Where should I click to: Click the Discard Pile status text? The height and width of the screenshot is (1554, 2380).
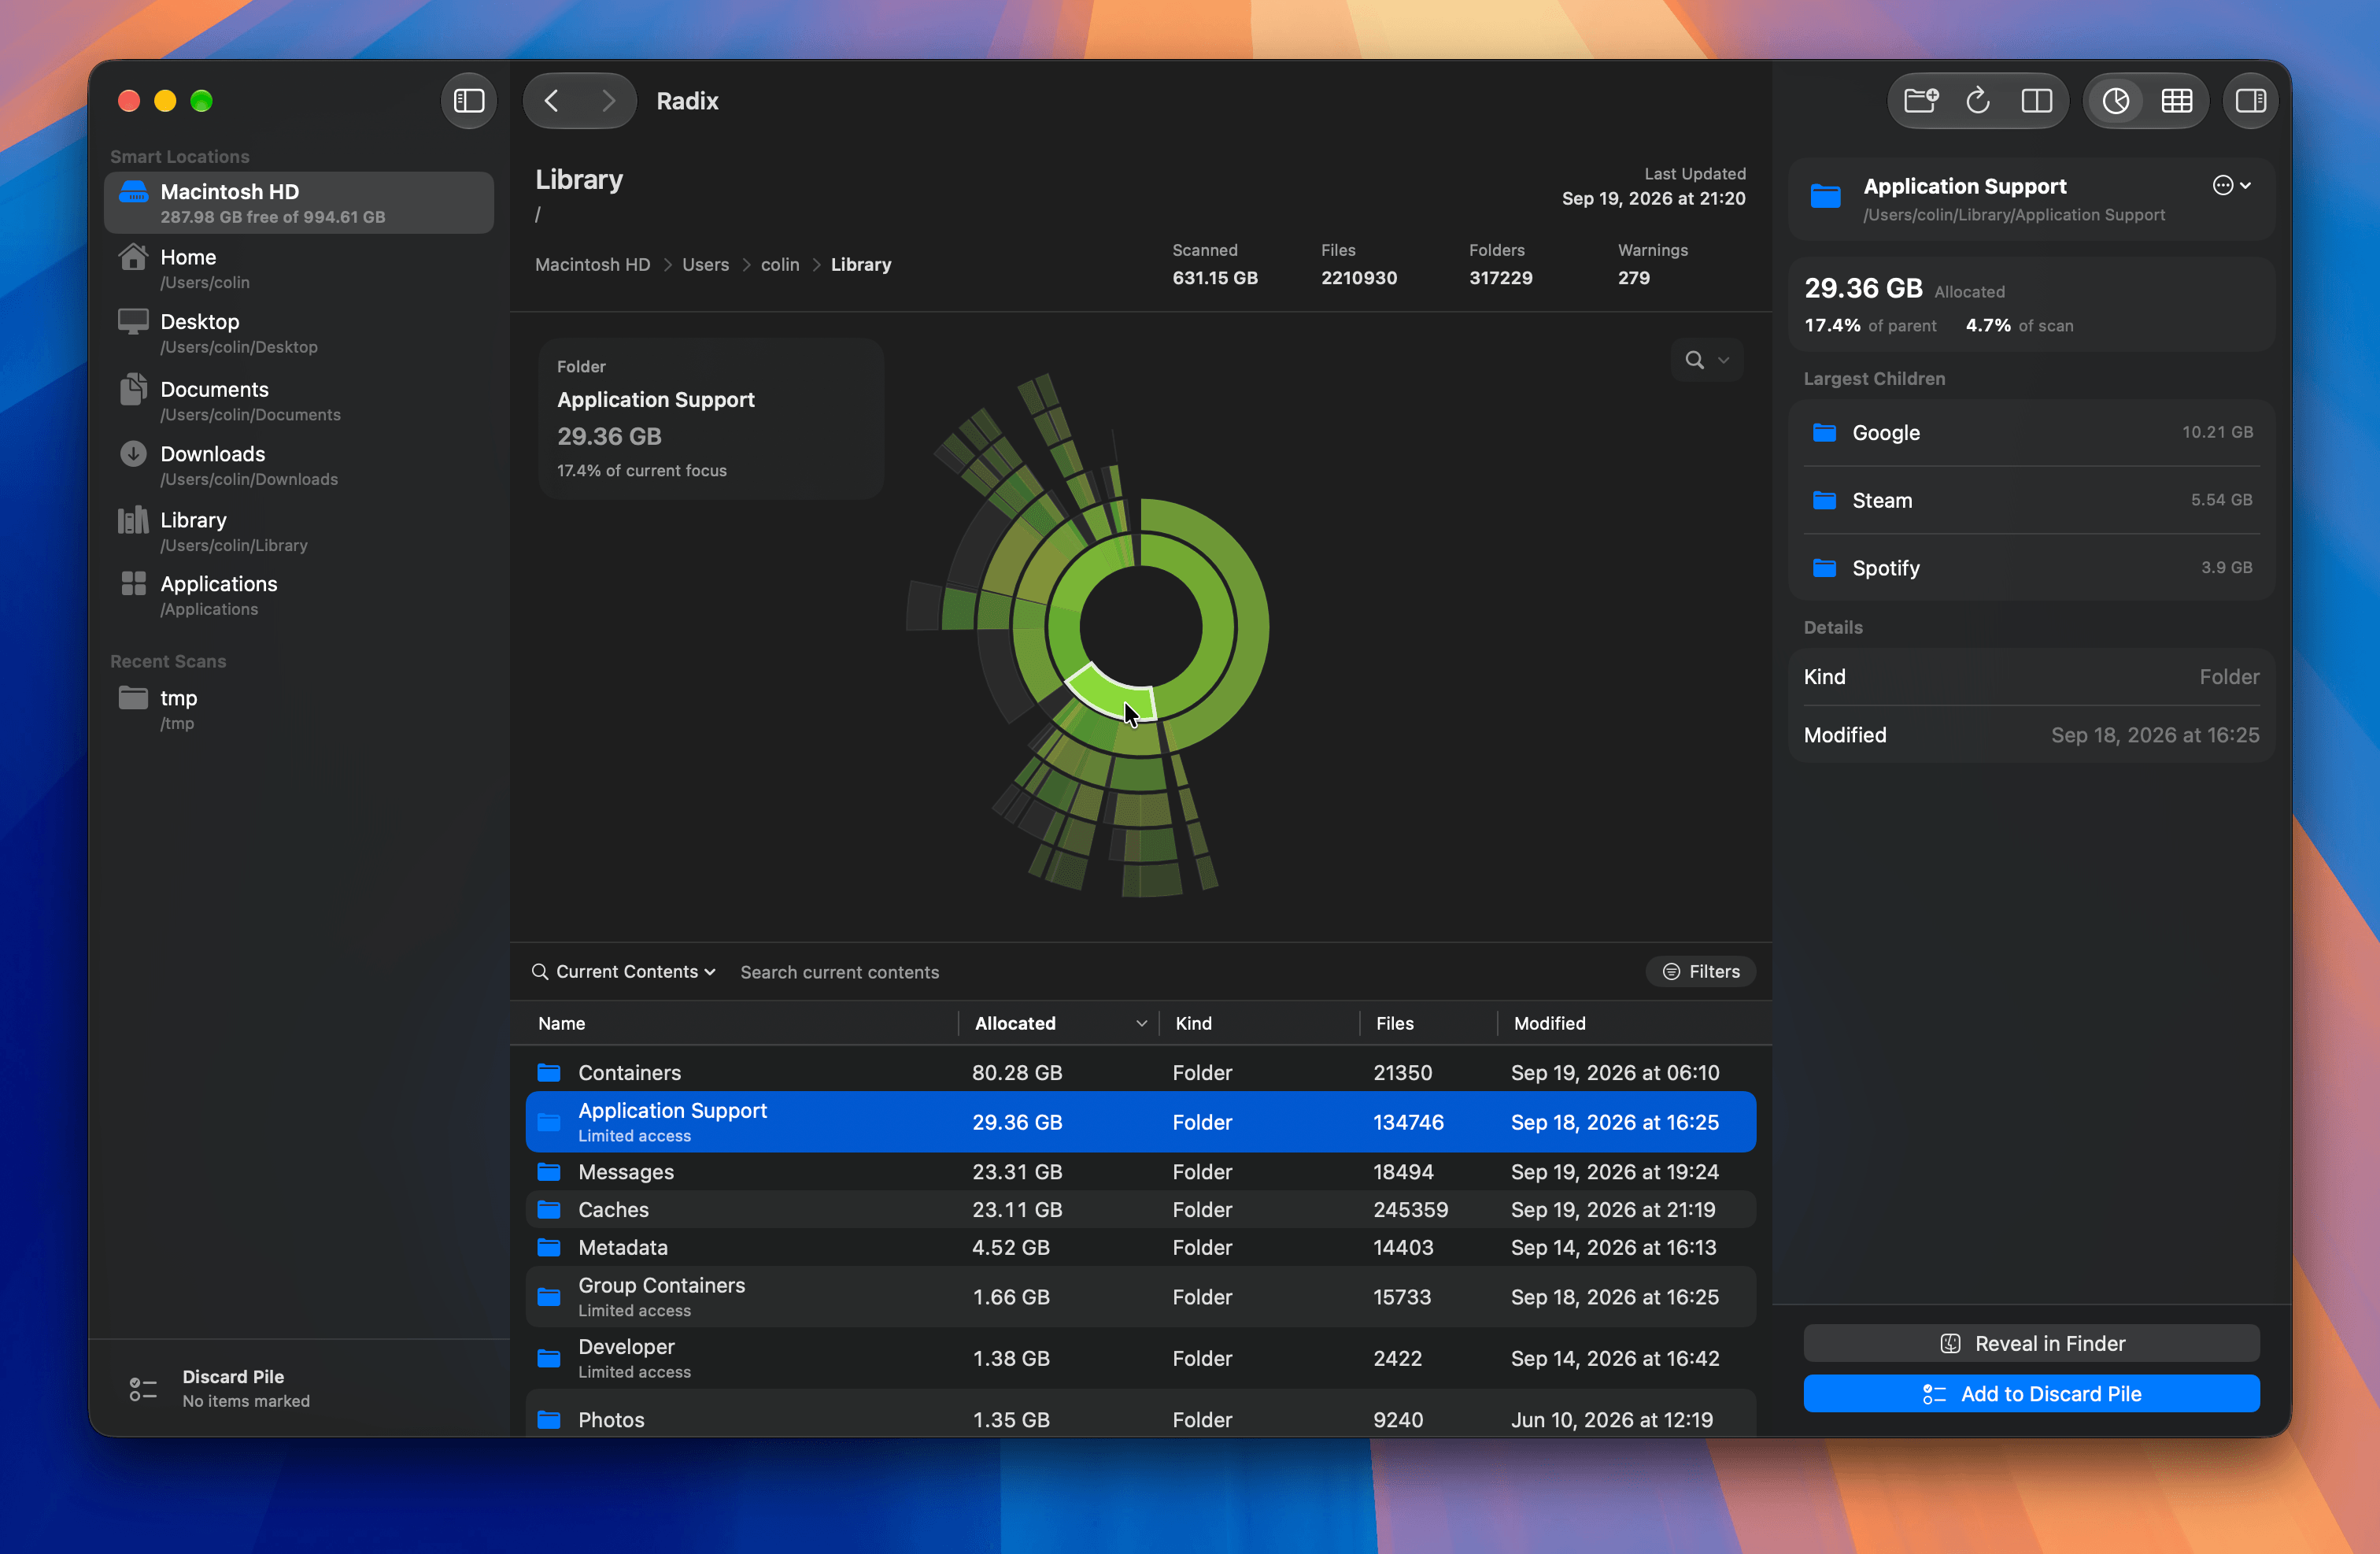point(246,1401)
